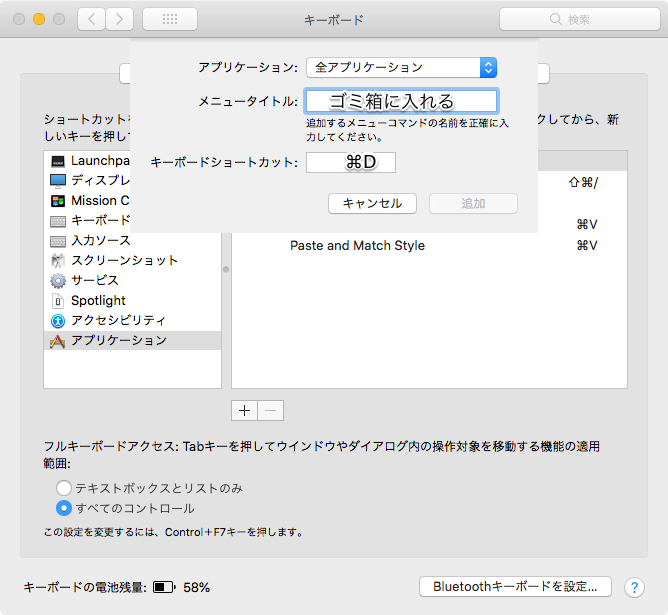
Task: Click the Bluetoothキーボードを設定 button
Action: click(515, 587)
